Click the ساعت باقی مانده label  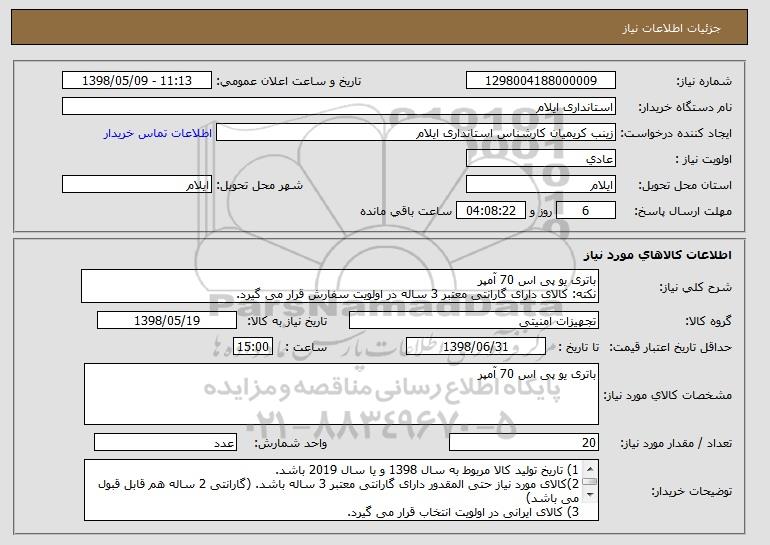point(406,211)
